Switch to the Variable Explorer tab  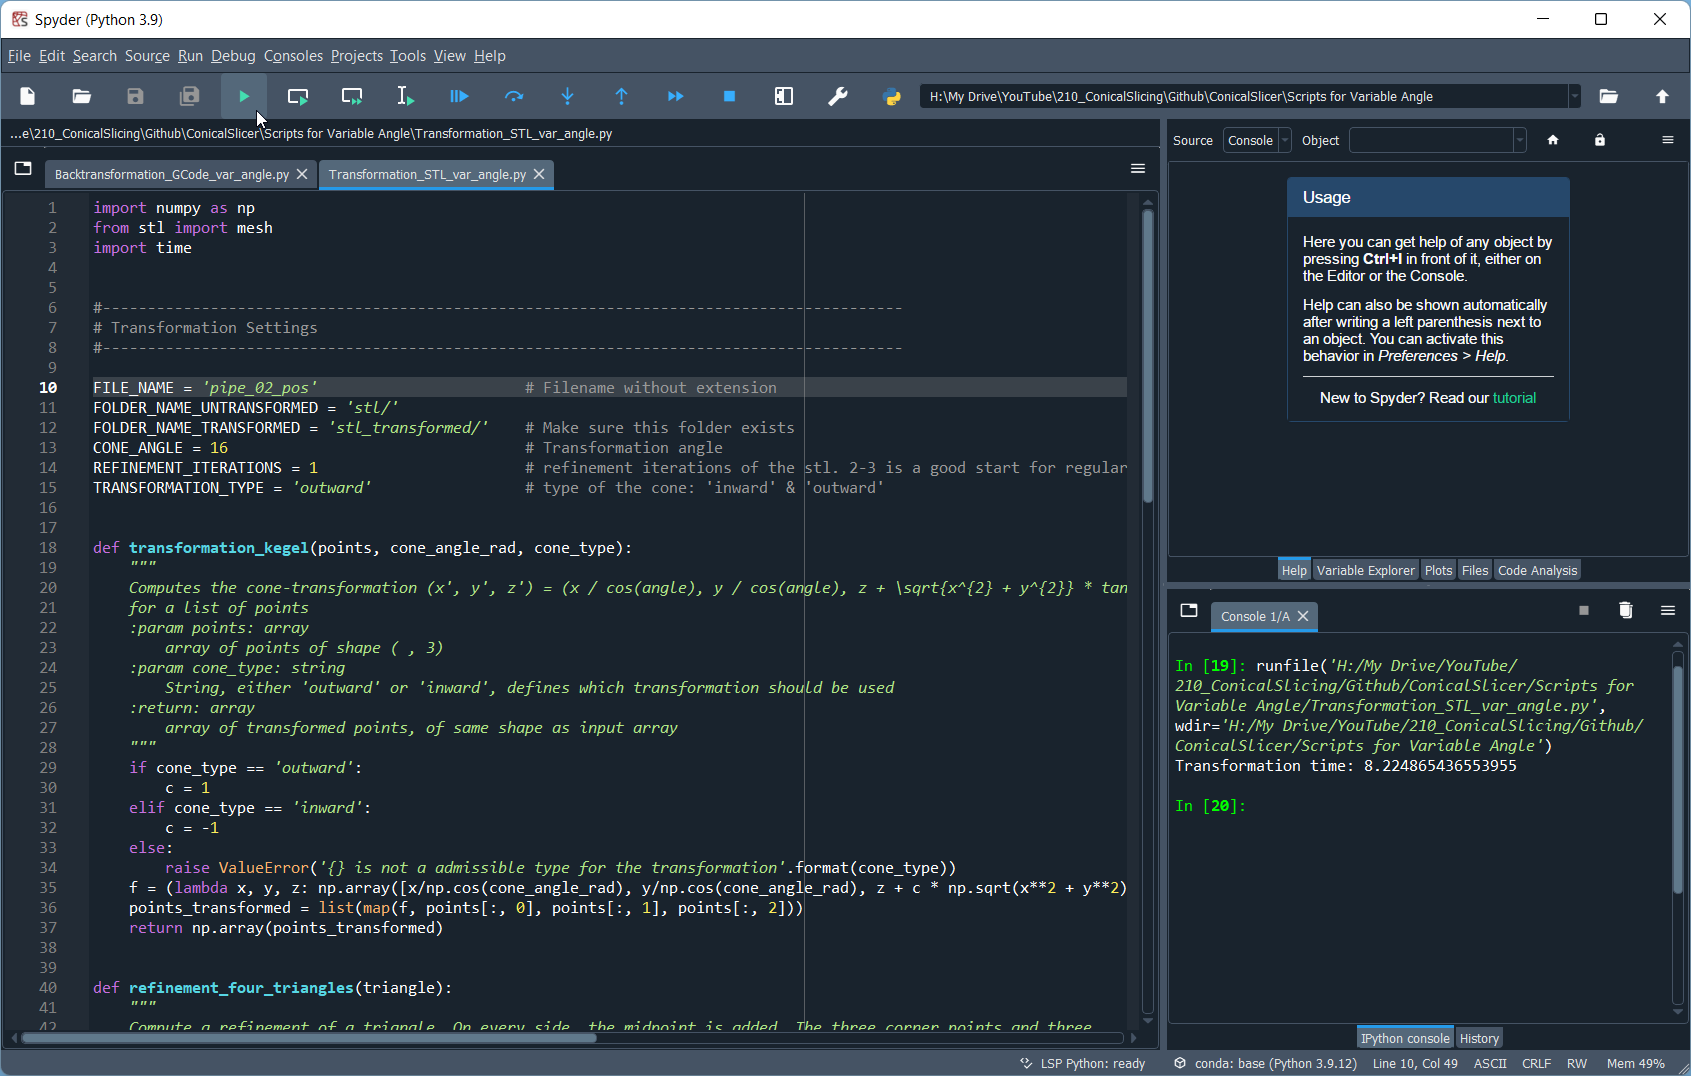(1365, 571)
